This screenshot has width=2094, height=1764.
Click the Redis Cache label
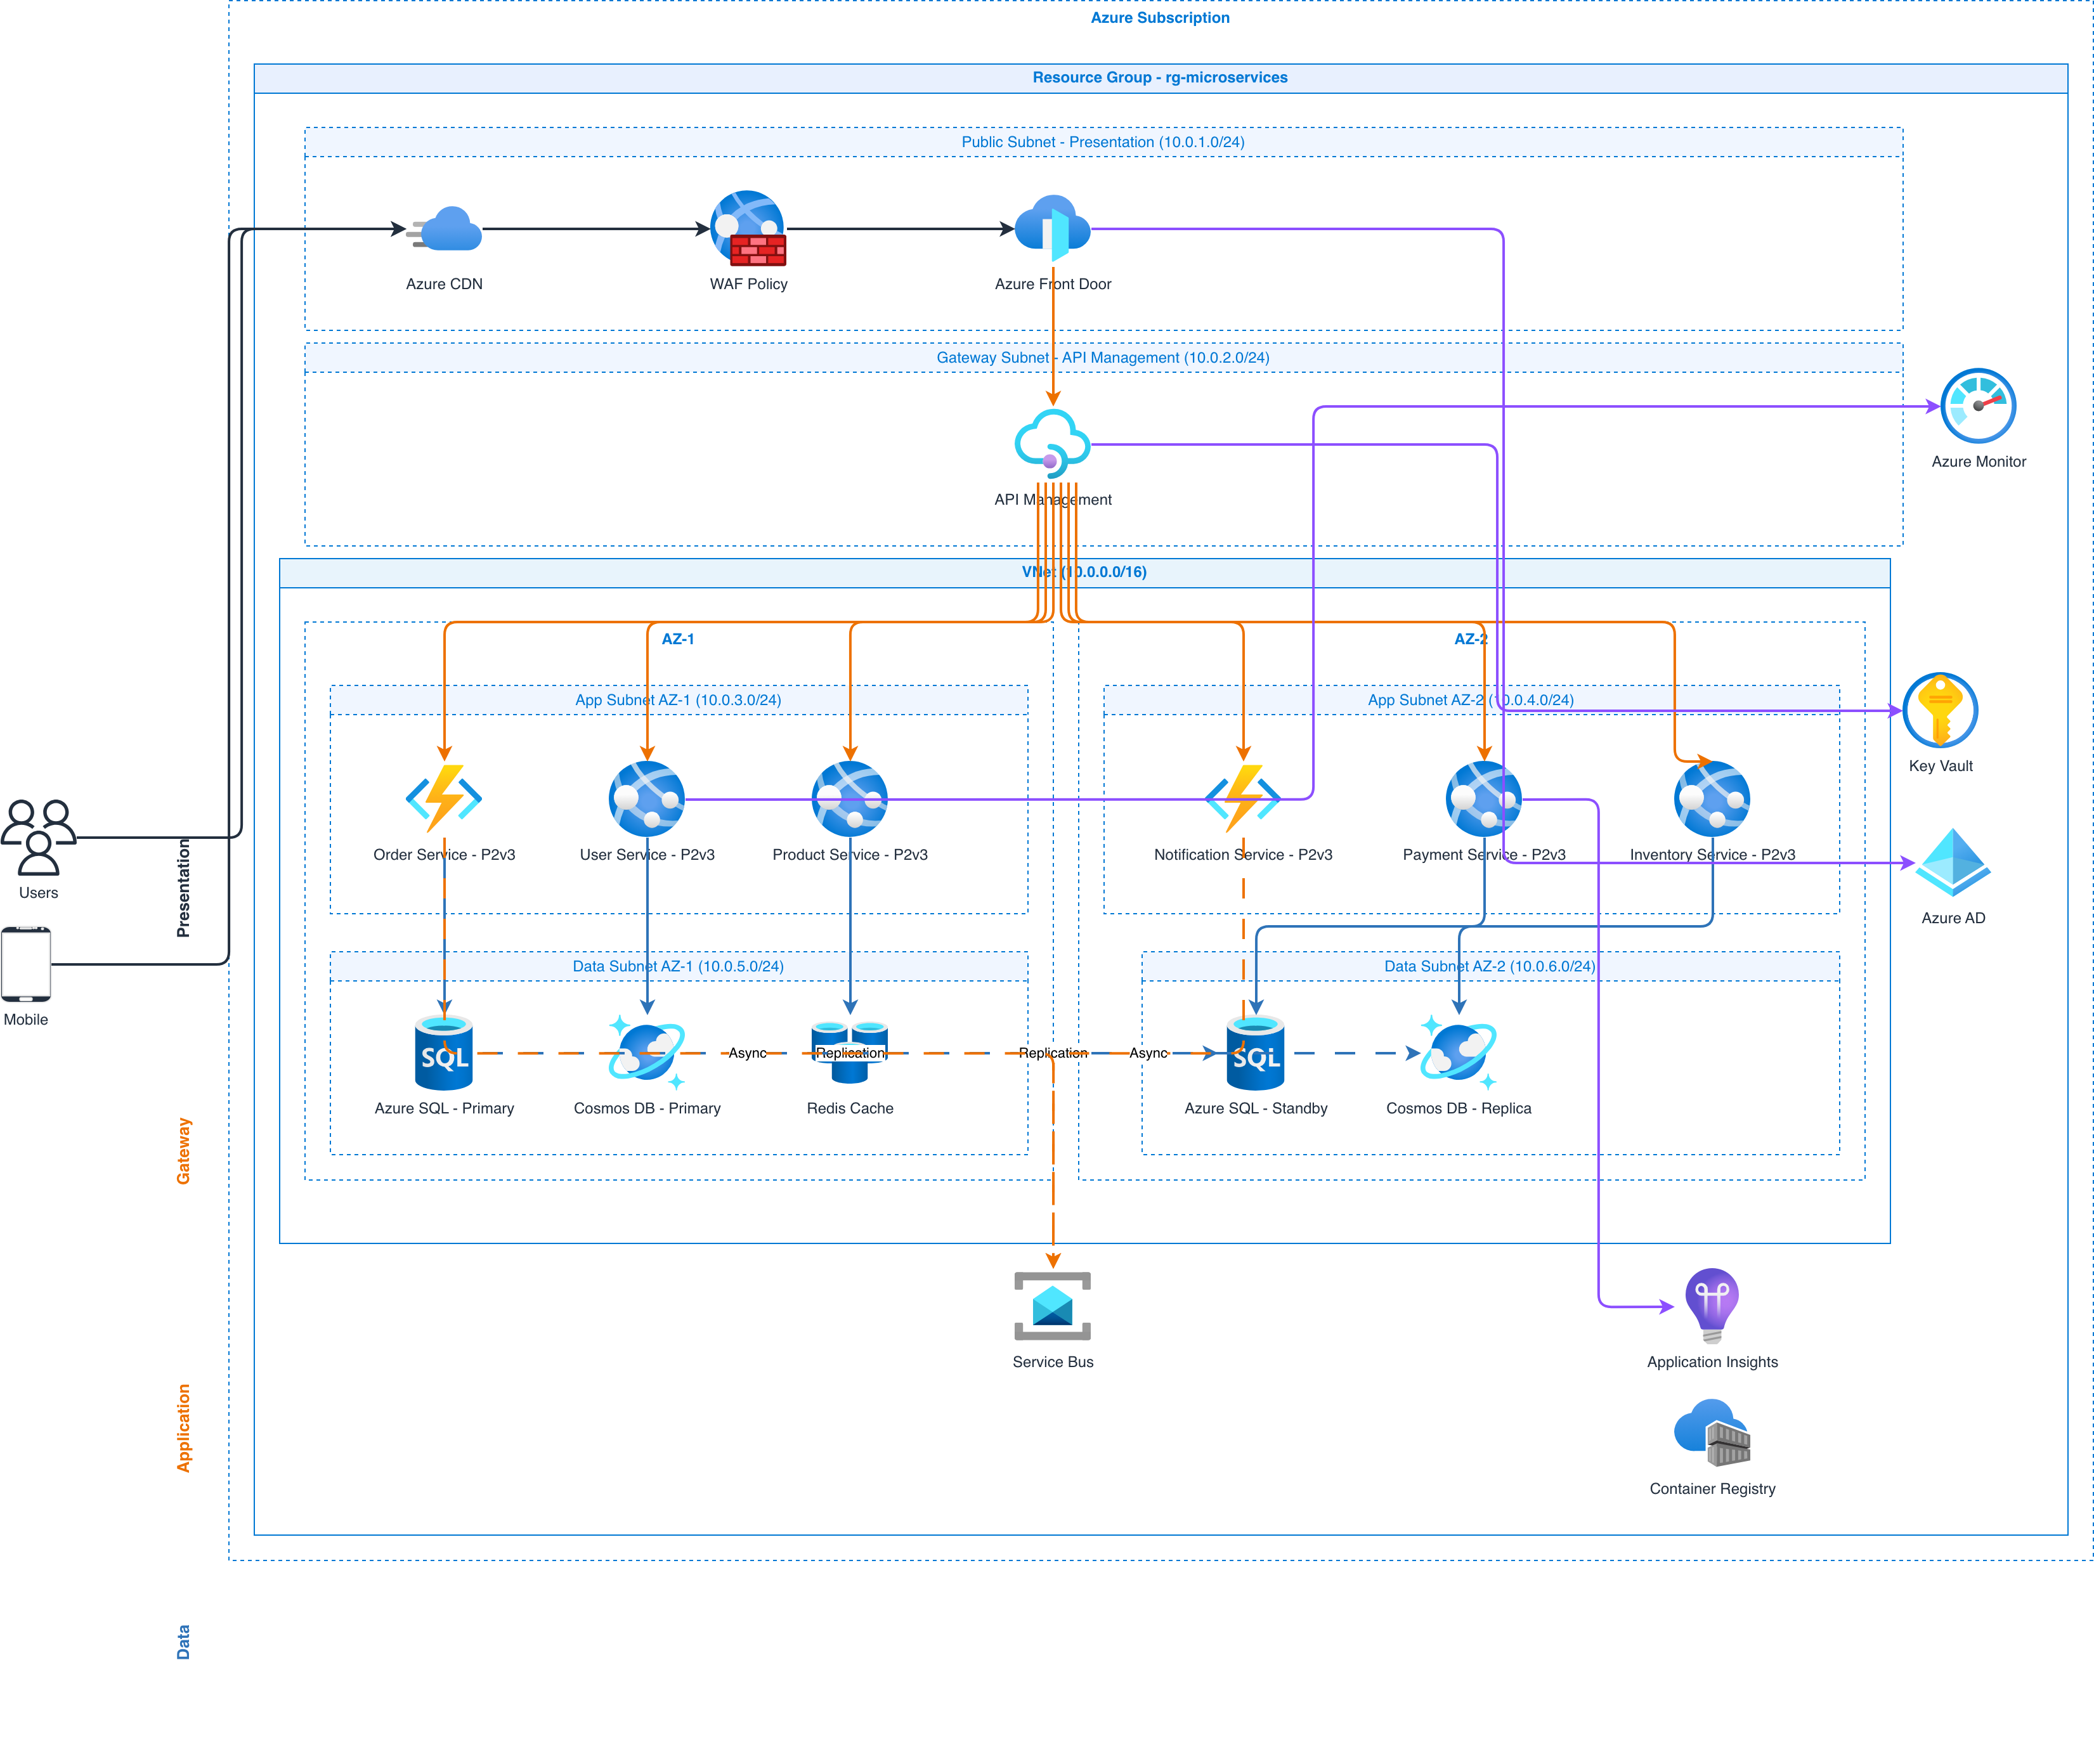click(850, 1108)
